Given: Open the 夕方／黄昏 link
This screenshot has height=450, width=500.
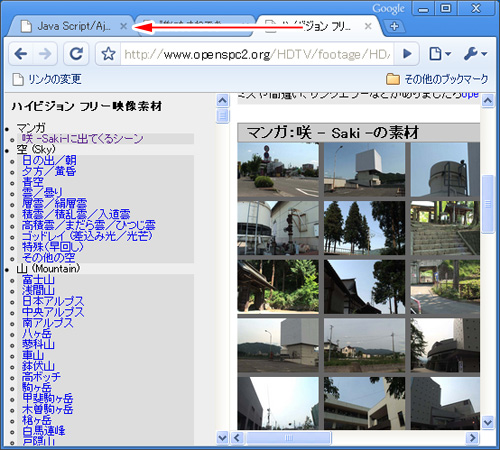Looking at the screenshot, I should [49, 171].
